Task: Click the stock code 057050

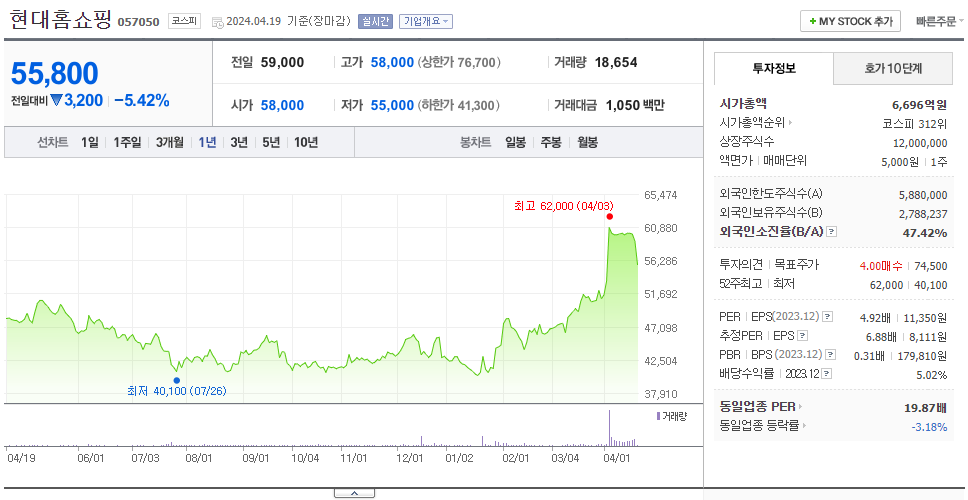Action: [x=138, y=22]
